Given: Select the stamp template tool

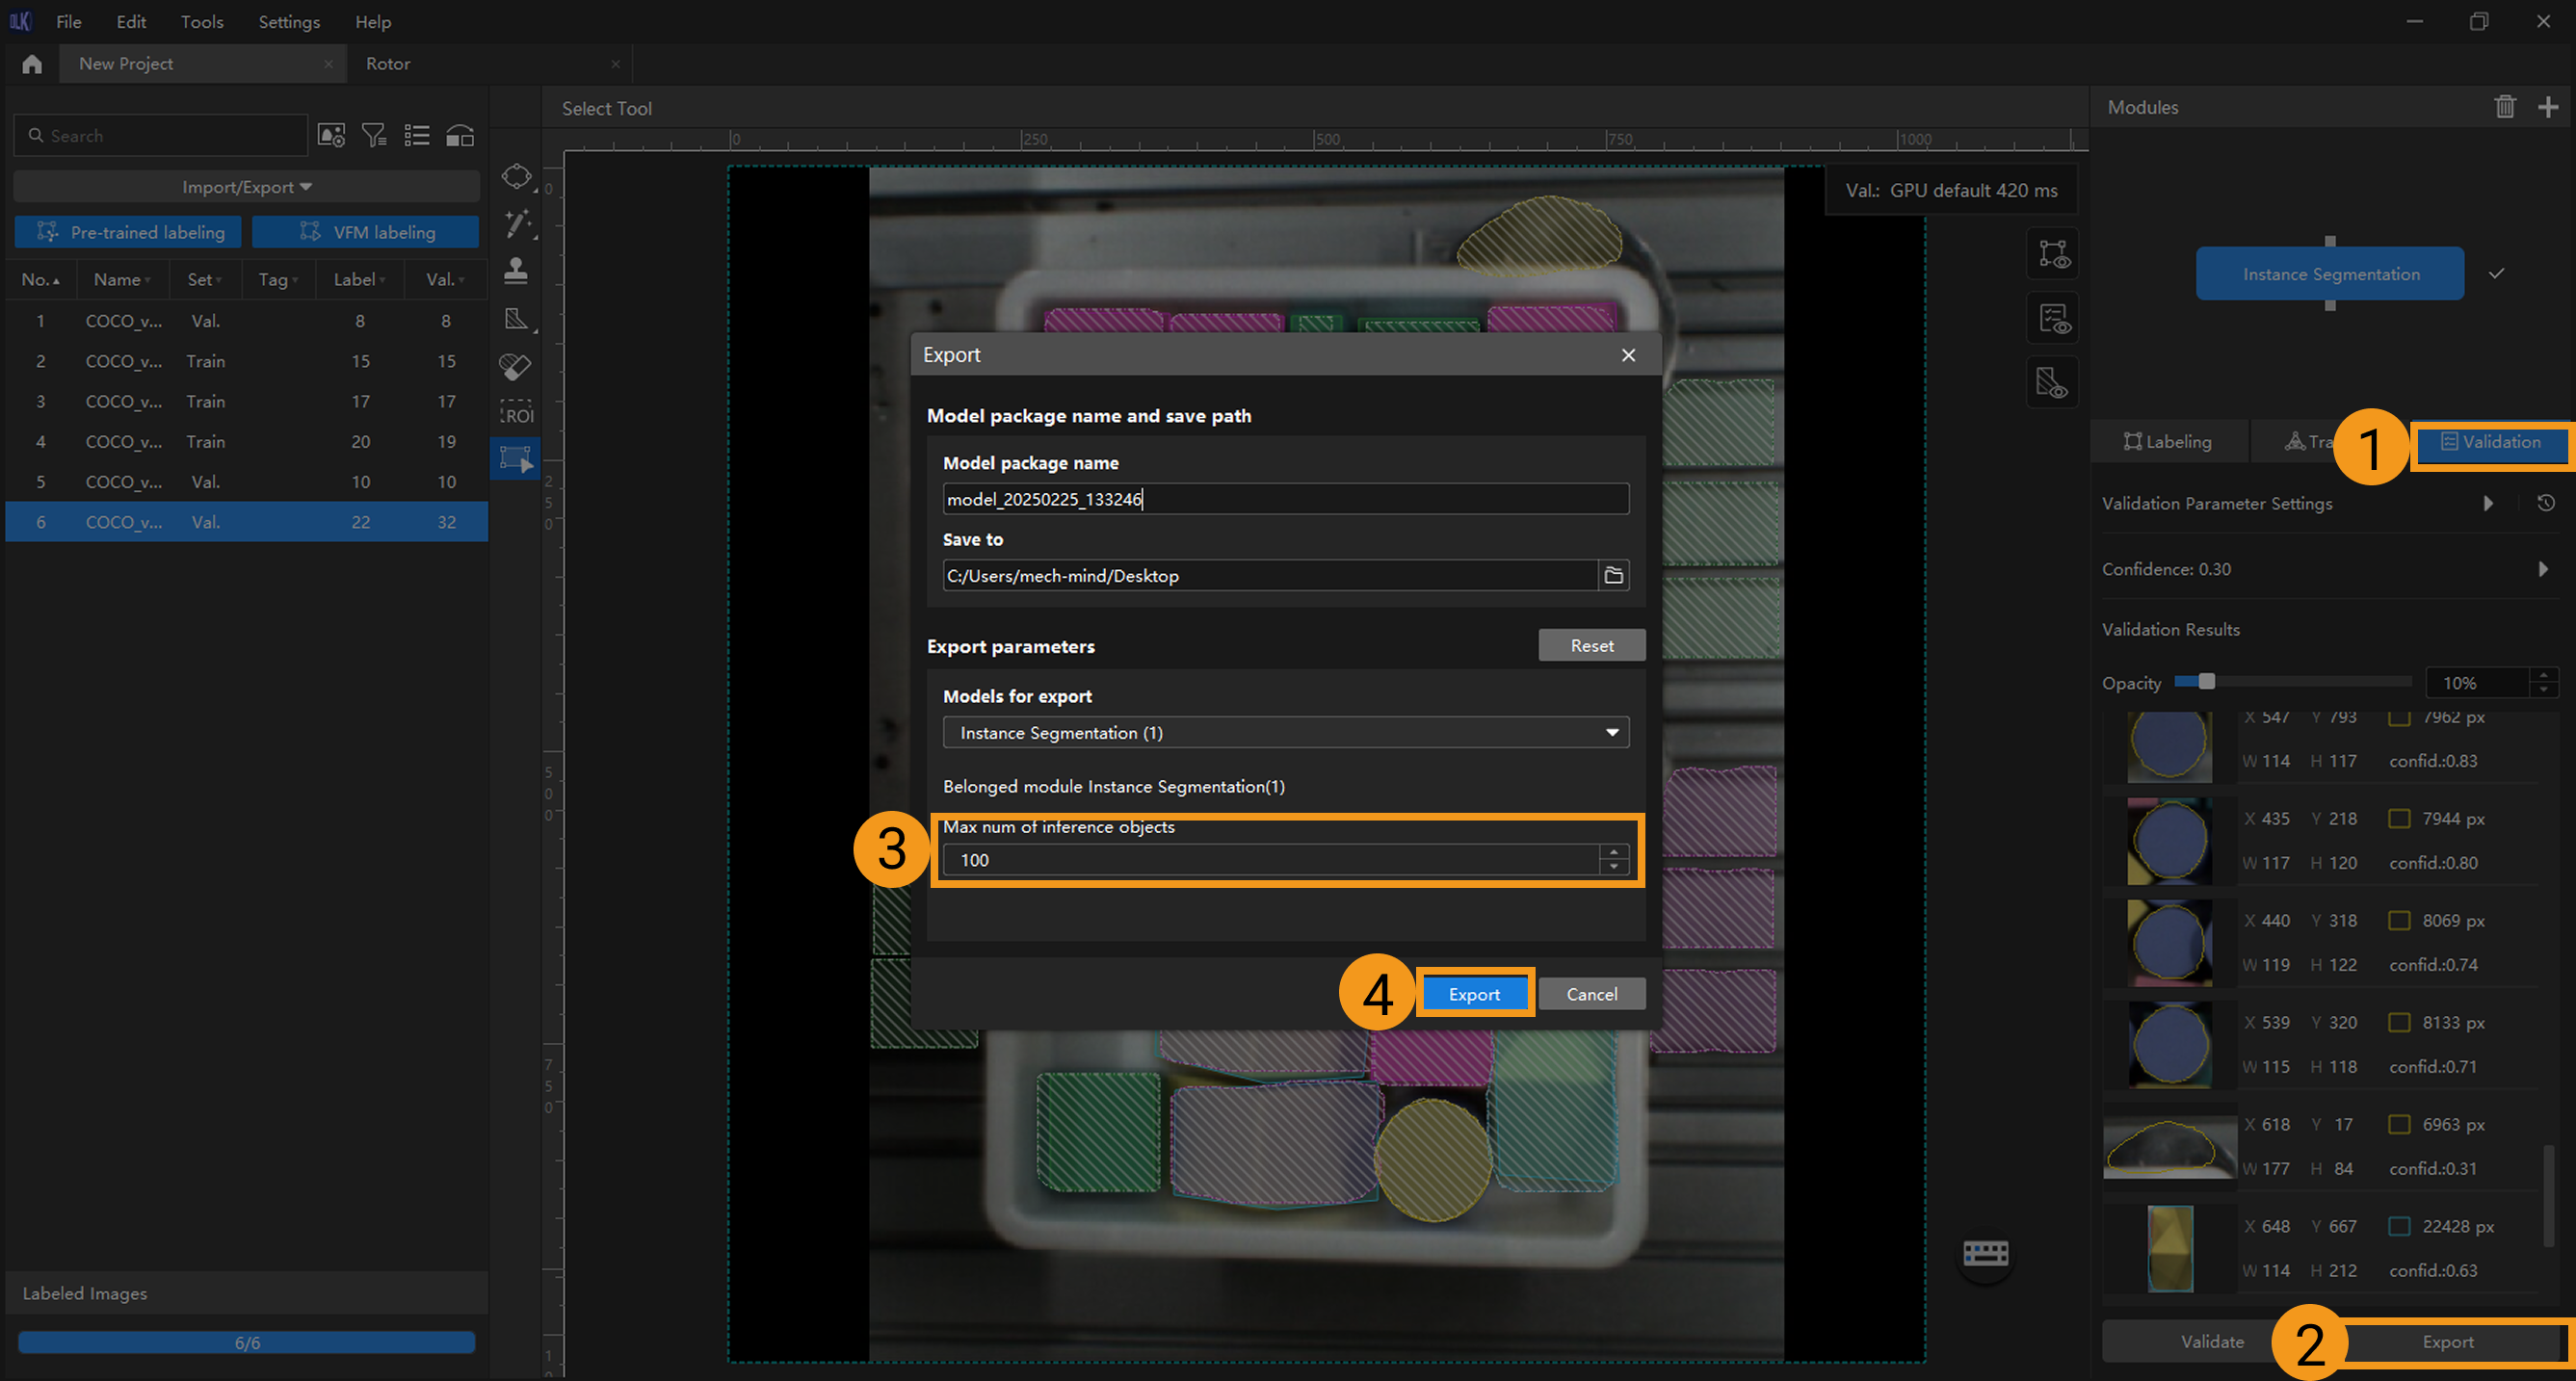Looking at the screenshot, I should click(516, 271).
